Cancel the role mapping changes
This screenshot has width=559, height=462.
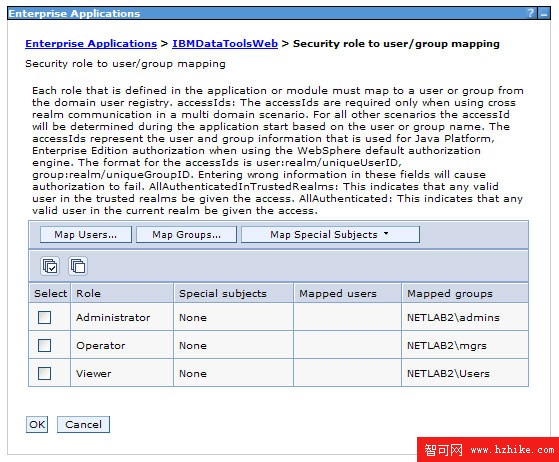tap(83, 424)
